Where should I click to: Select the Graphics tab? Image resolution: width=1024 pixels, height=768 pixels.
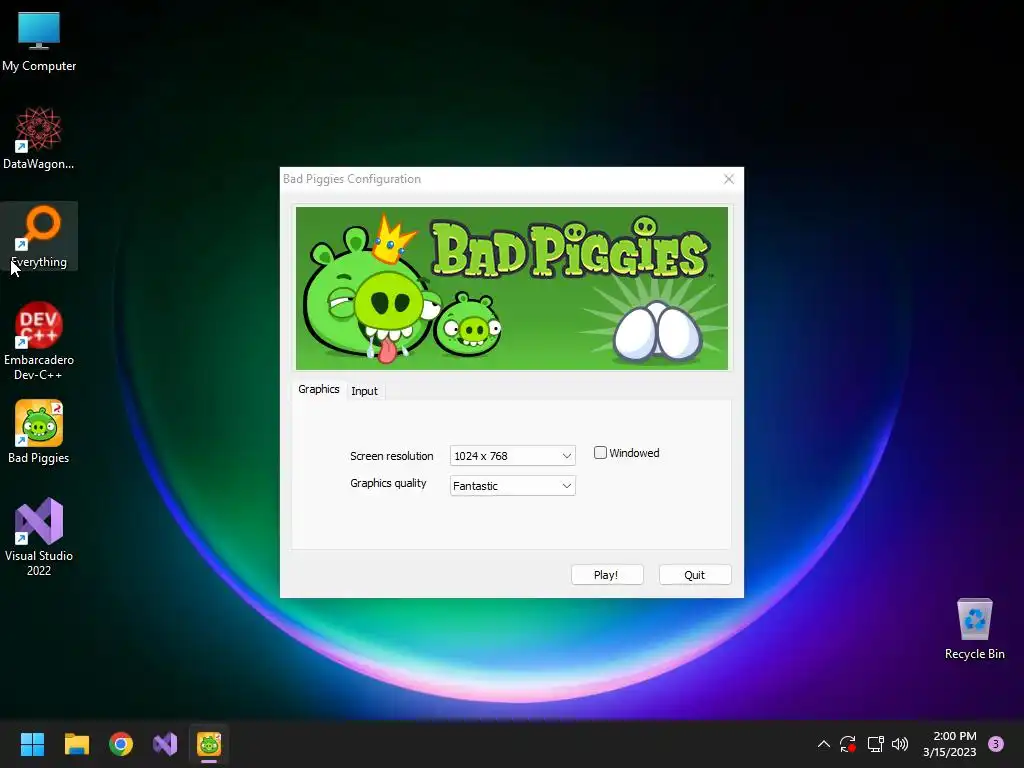[x=319, y=389]
